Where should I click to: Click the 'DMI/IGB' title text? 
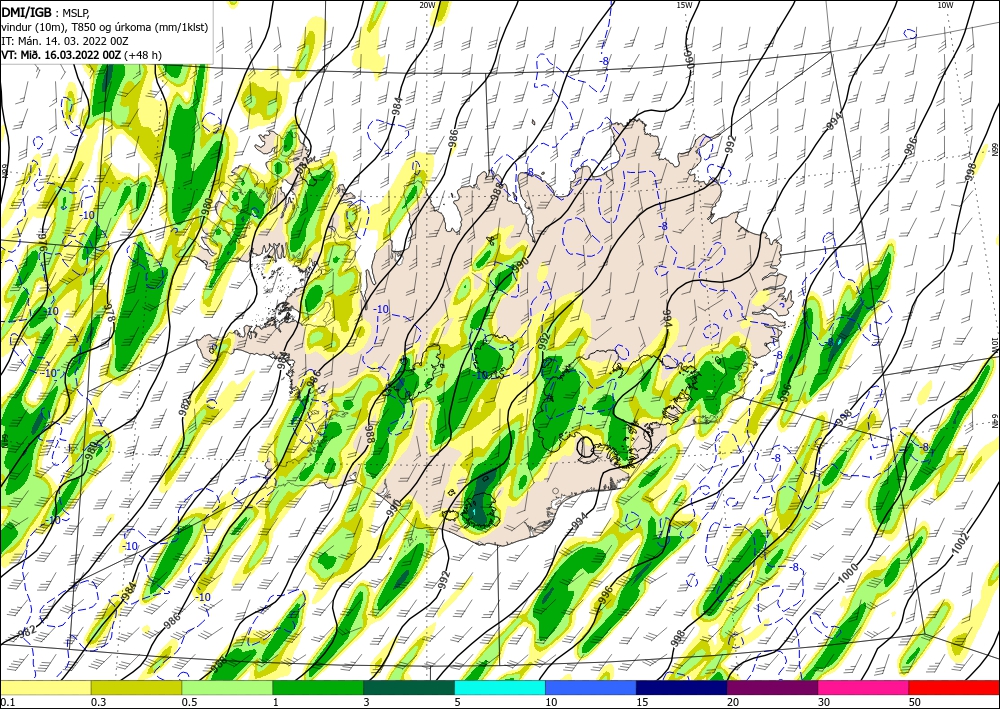[x=27, y=13]
